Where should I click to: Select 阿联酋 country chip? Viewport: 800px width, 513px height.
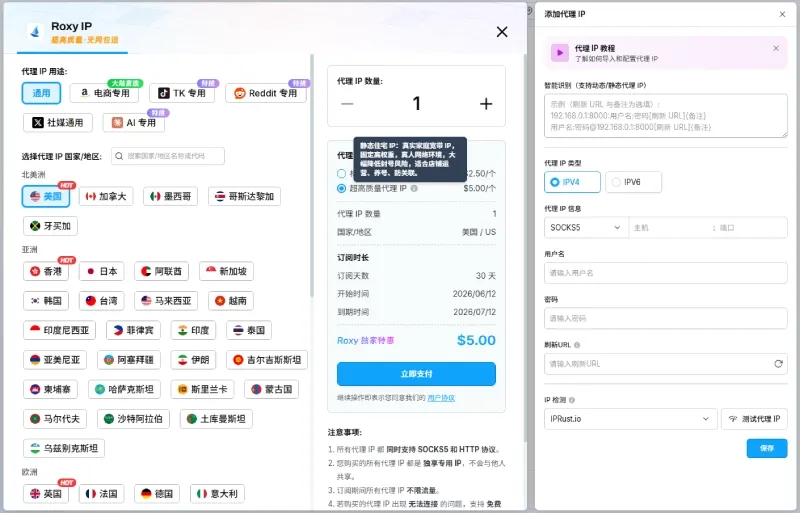(x=162, y=271)
